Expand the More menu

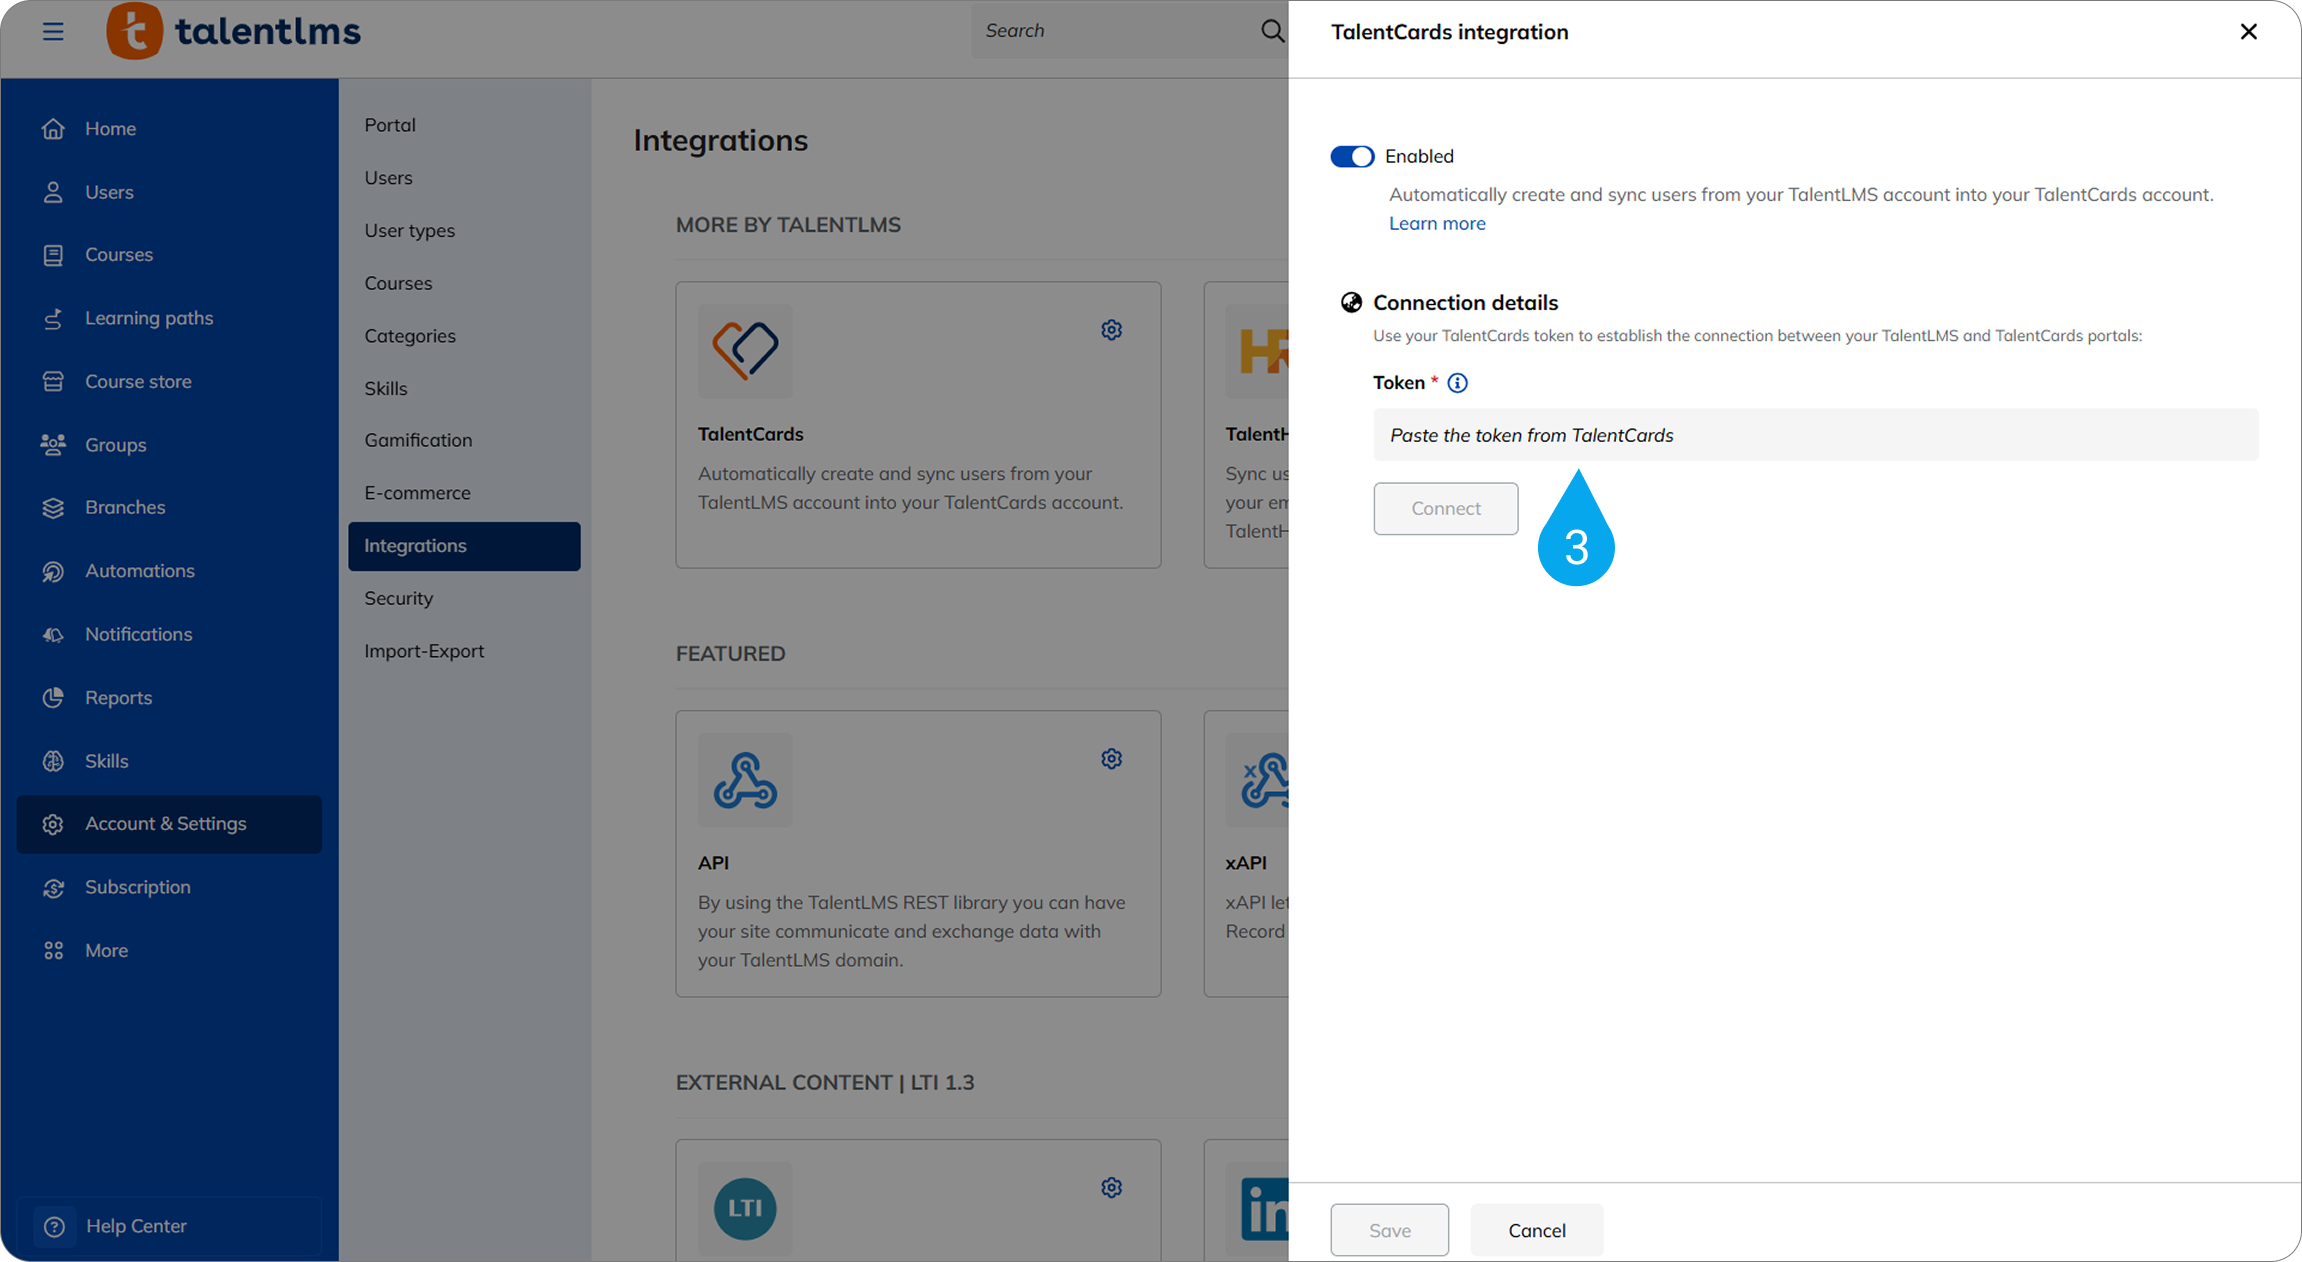[x=169, y=951]
